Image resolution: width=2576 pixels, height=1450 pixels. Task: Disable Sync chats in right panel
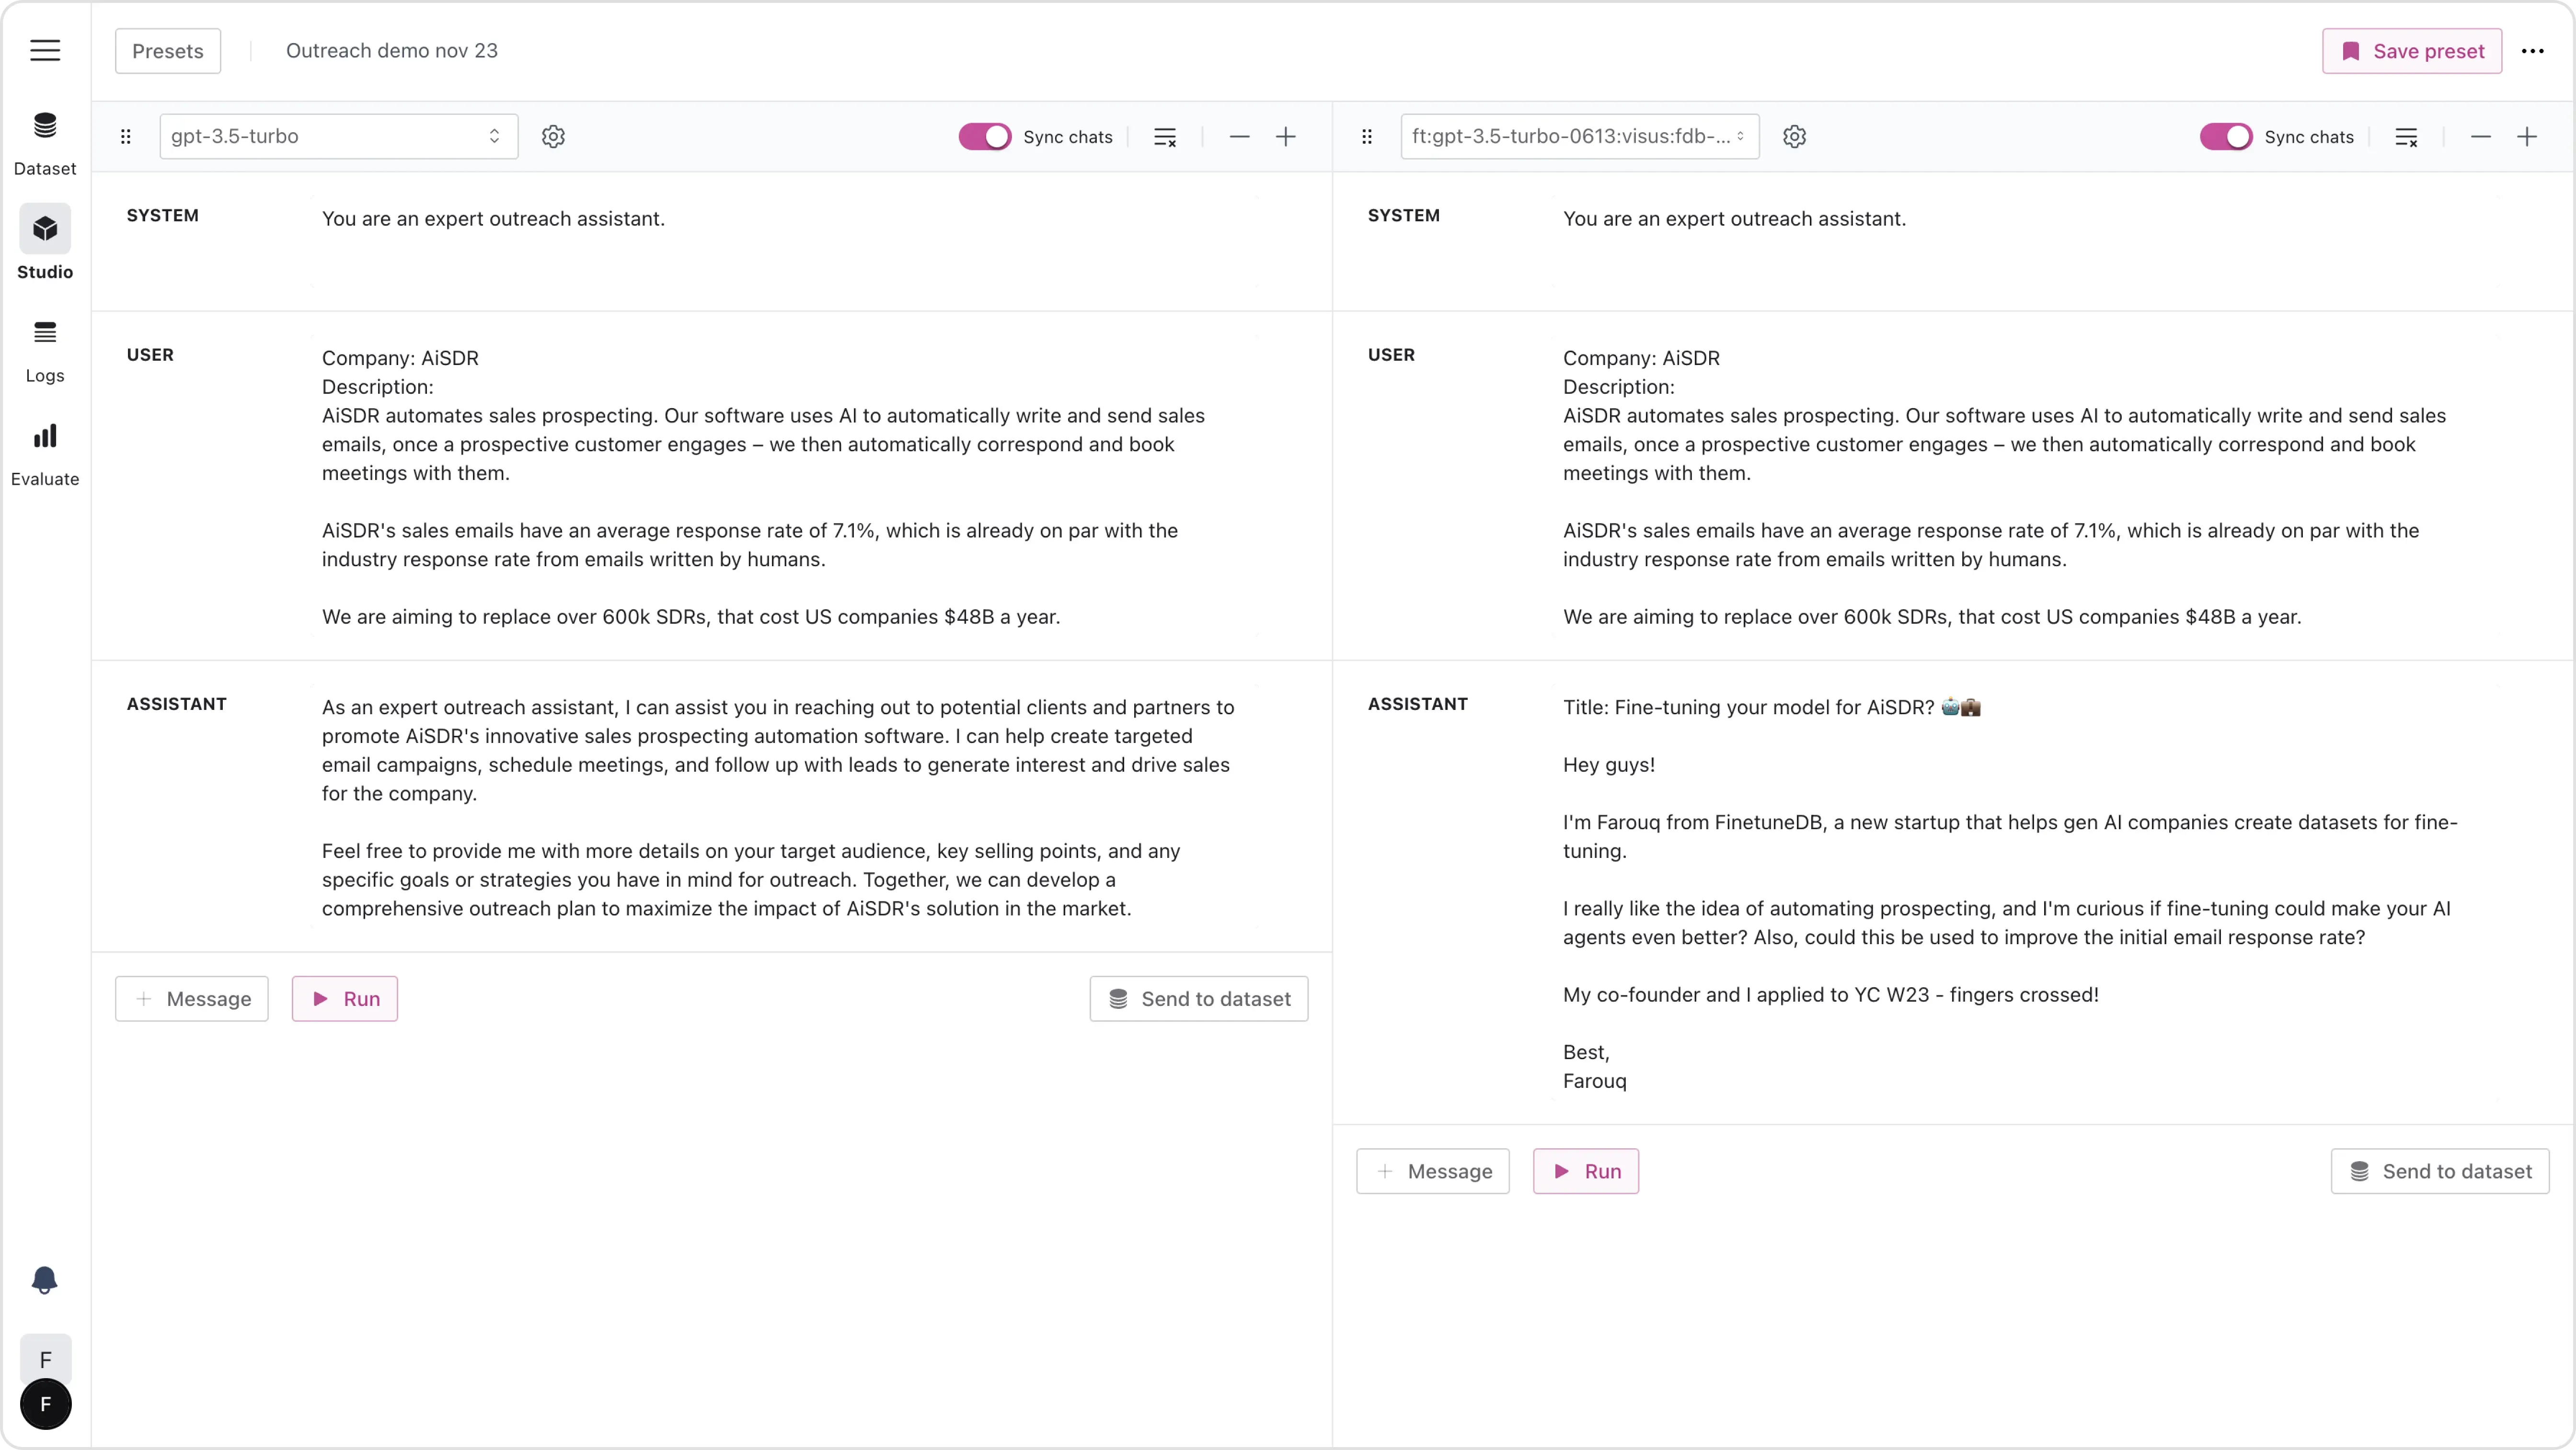tap(2226, 137)
